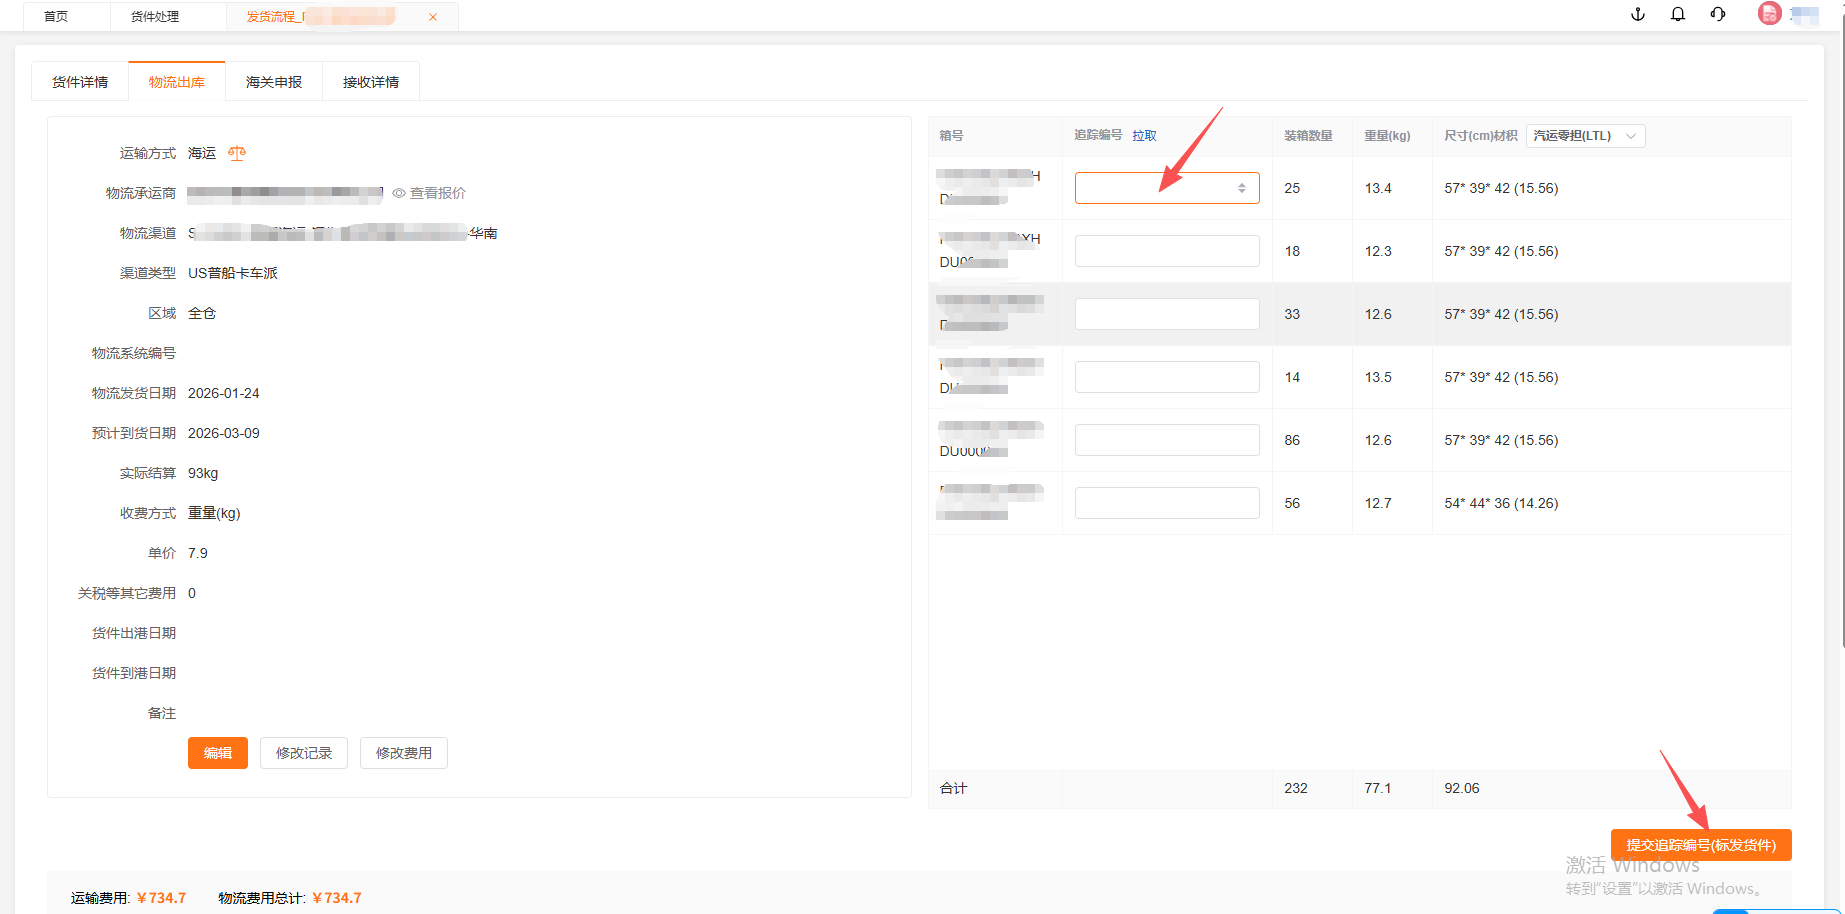Click the anchor icon in top bar
The image size is (1845, 914).
coord(1638,14)
